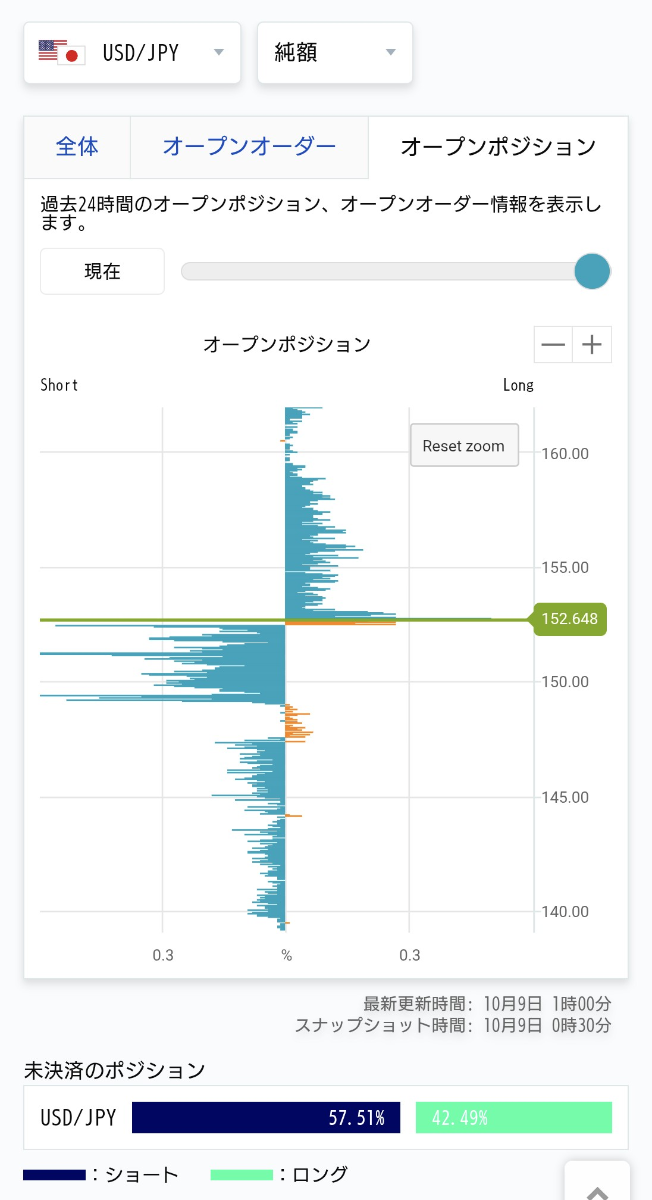Click the 42.49% long position bar
652x1200 pixels.
click(513, 1118)
